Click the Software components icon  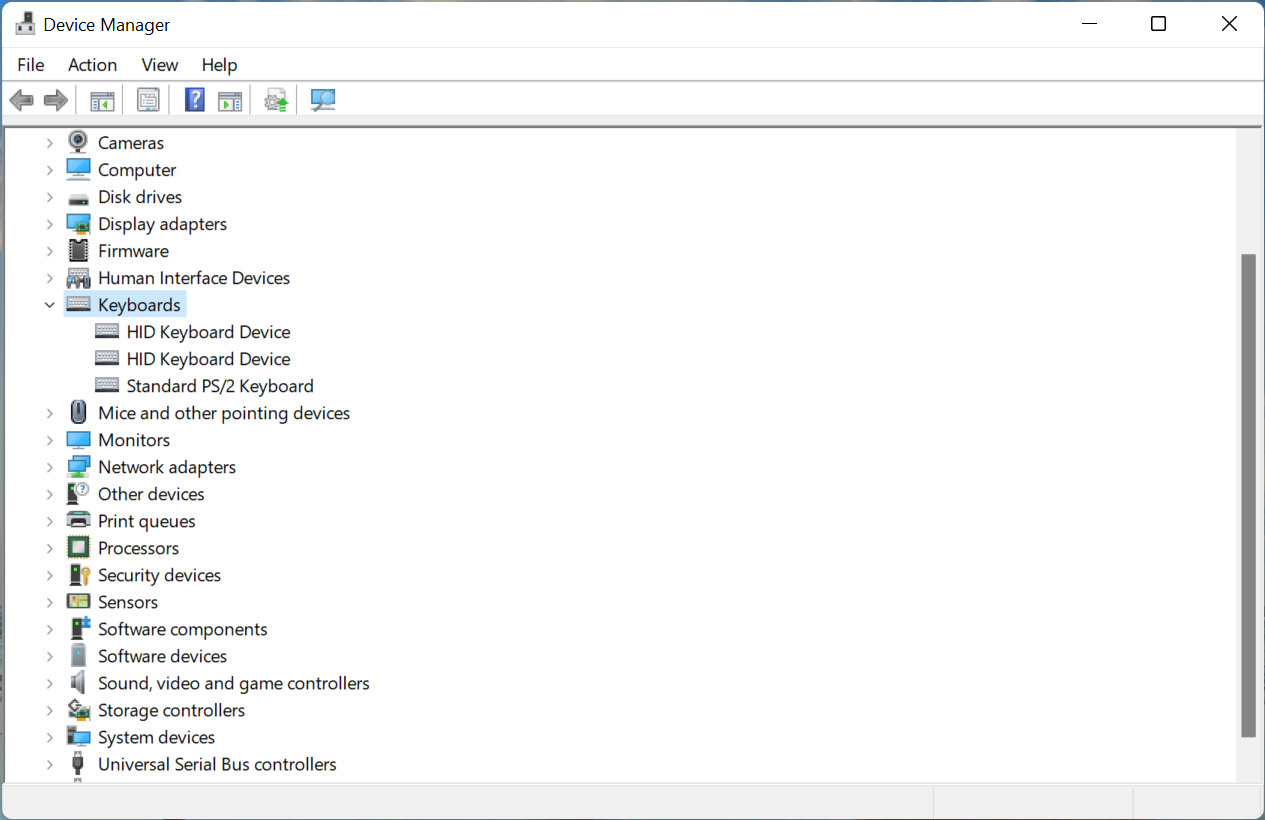78,628
